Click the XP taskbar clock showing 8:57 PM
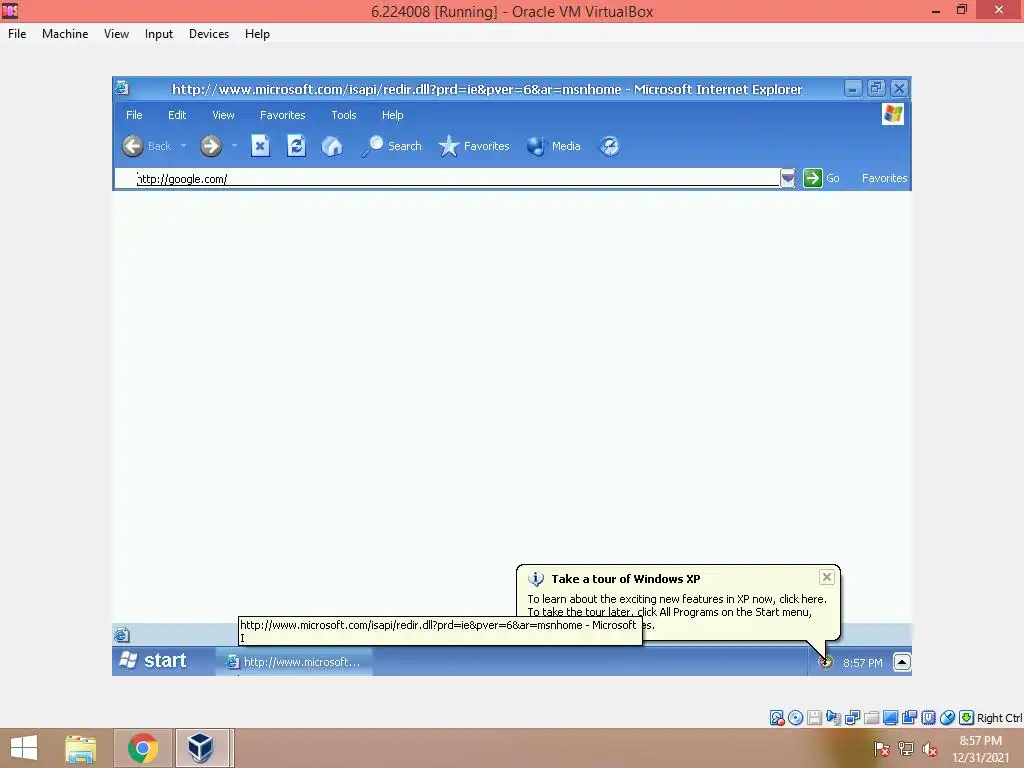The image size is (1024, 768). pyautogui.click(x=863, y=663)
